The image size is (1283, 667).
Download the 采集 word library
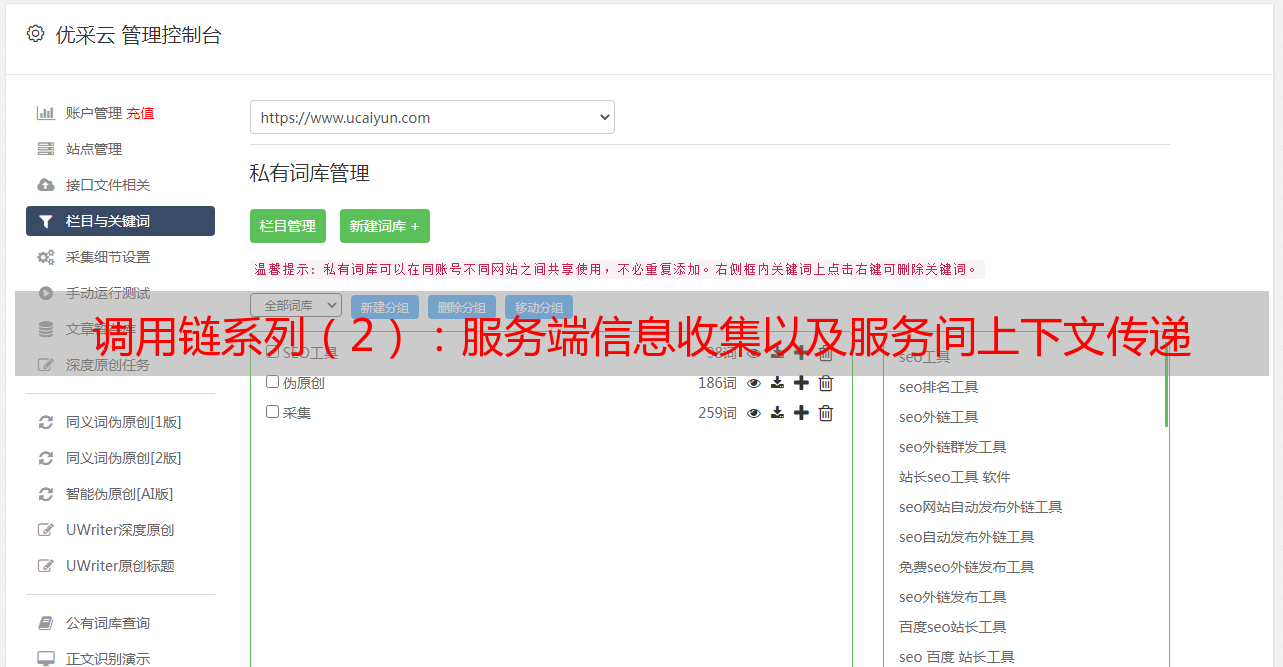point(777,413)
